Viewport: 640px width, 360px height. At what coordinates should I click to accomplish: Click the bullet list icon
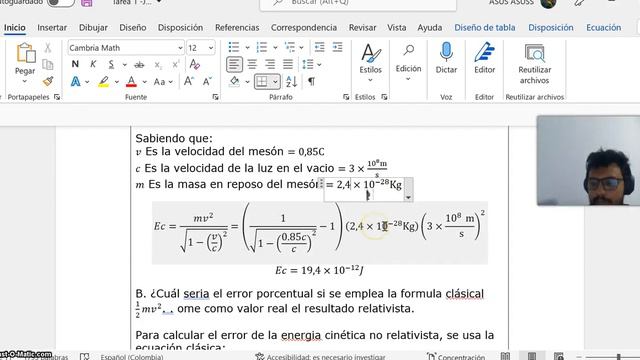234,47
